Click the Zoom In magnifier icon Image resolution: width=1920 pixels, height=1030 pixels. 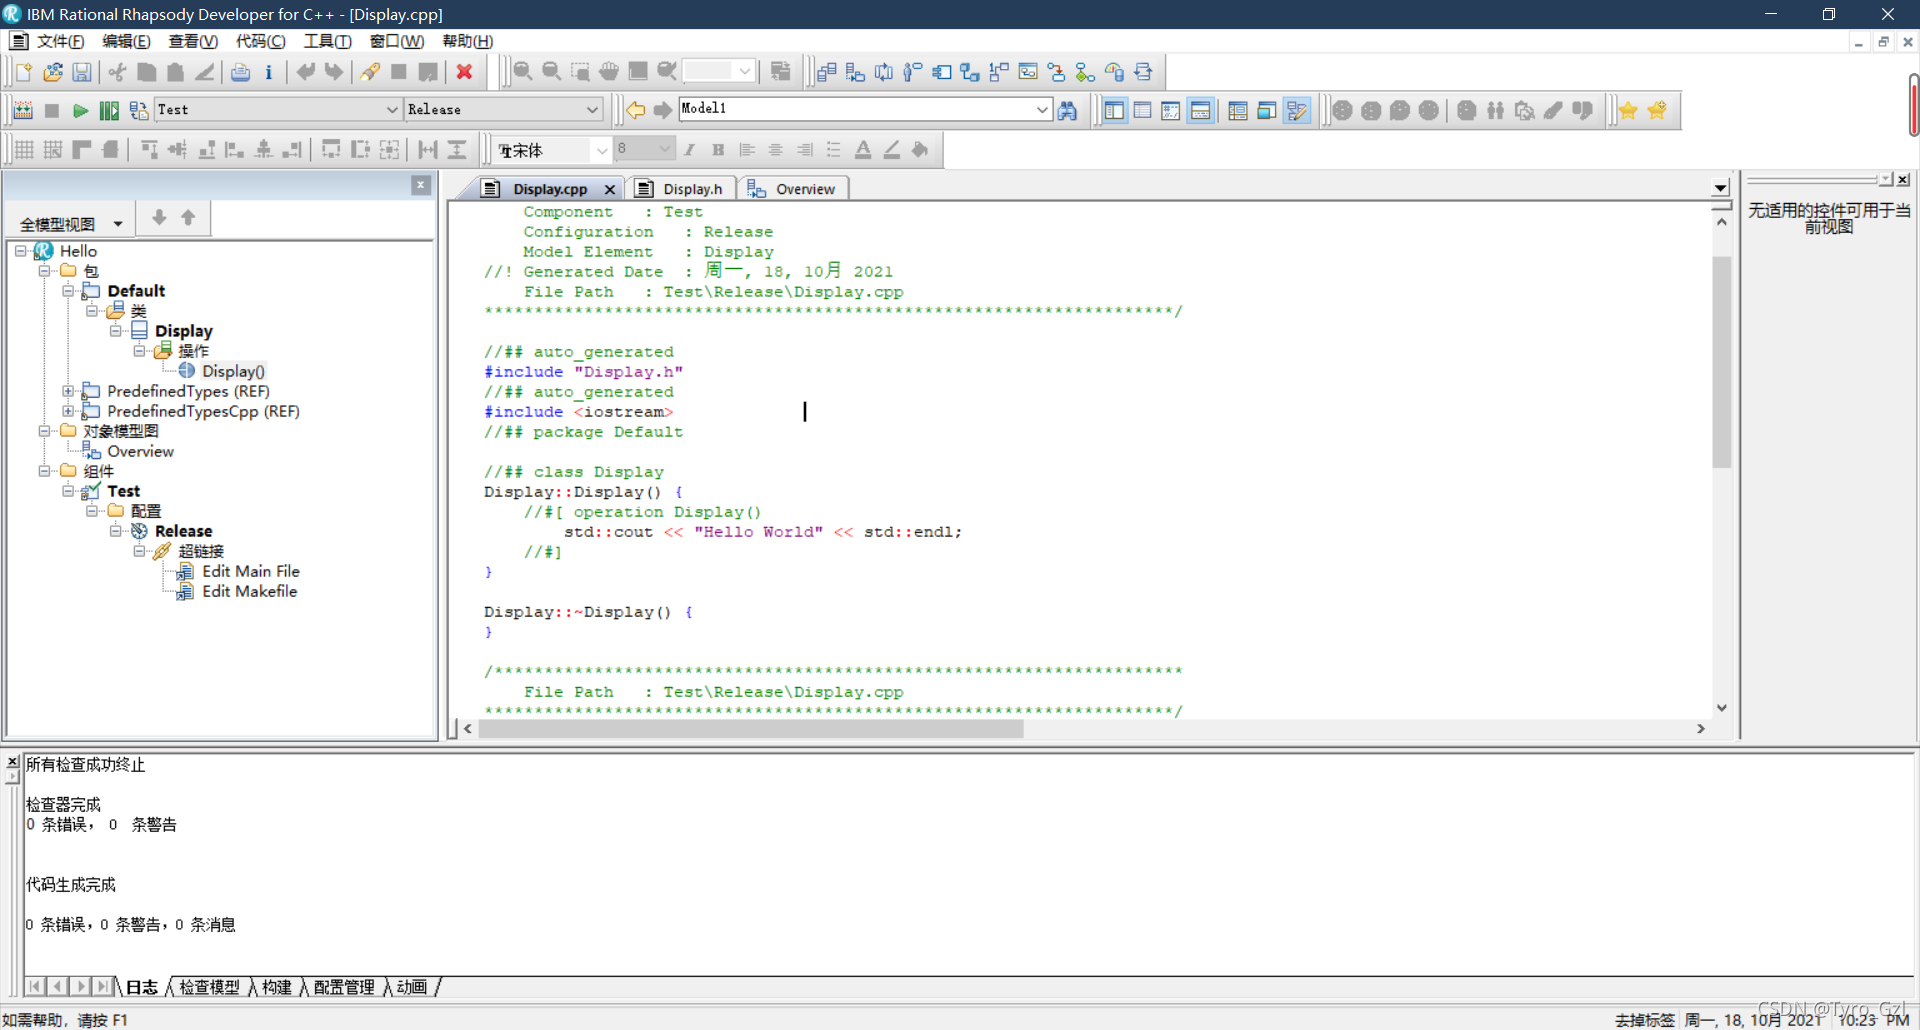pyautogui.click(x=522, y=72)
